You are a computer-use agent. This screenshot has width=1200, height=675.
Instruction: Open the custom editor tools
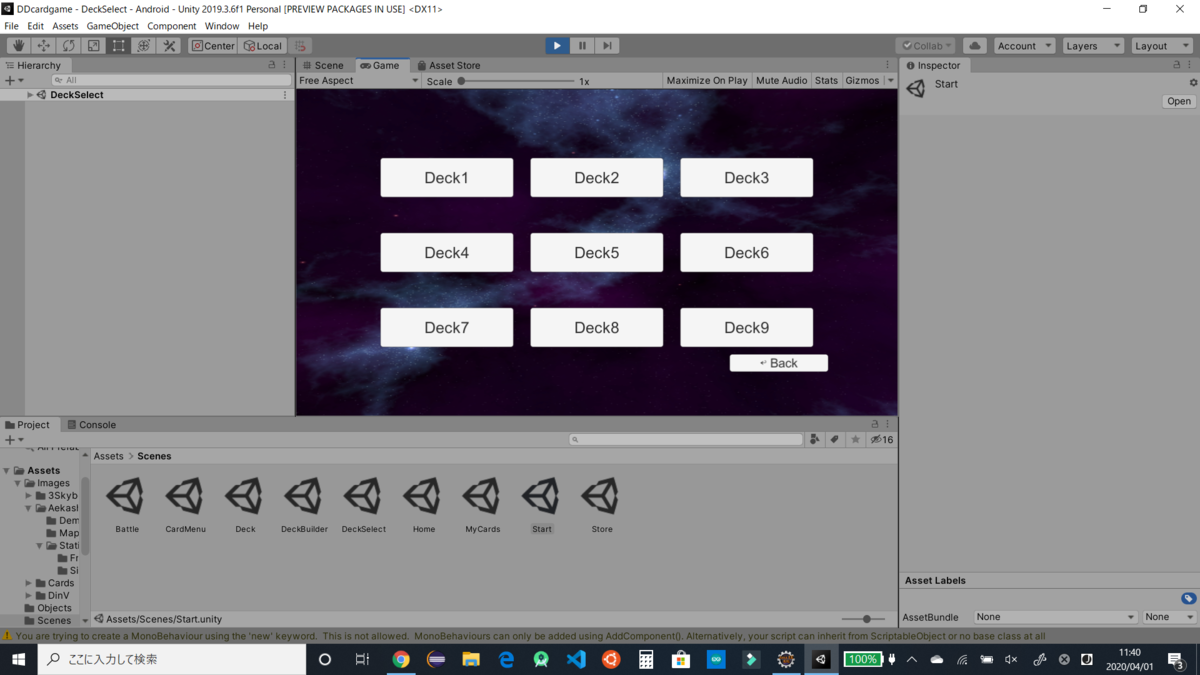169,46
